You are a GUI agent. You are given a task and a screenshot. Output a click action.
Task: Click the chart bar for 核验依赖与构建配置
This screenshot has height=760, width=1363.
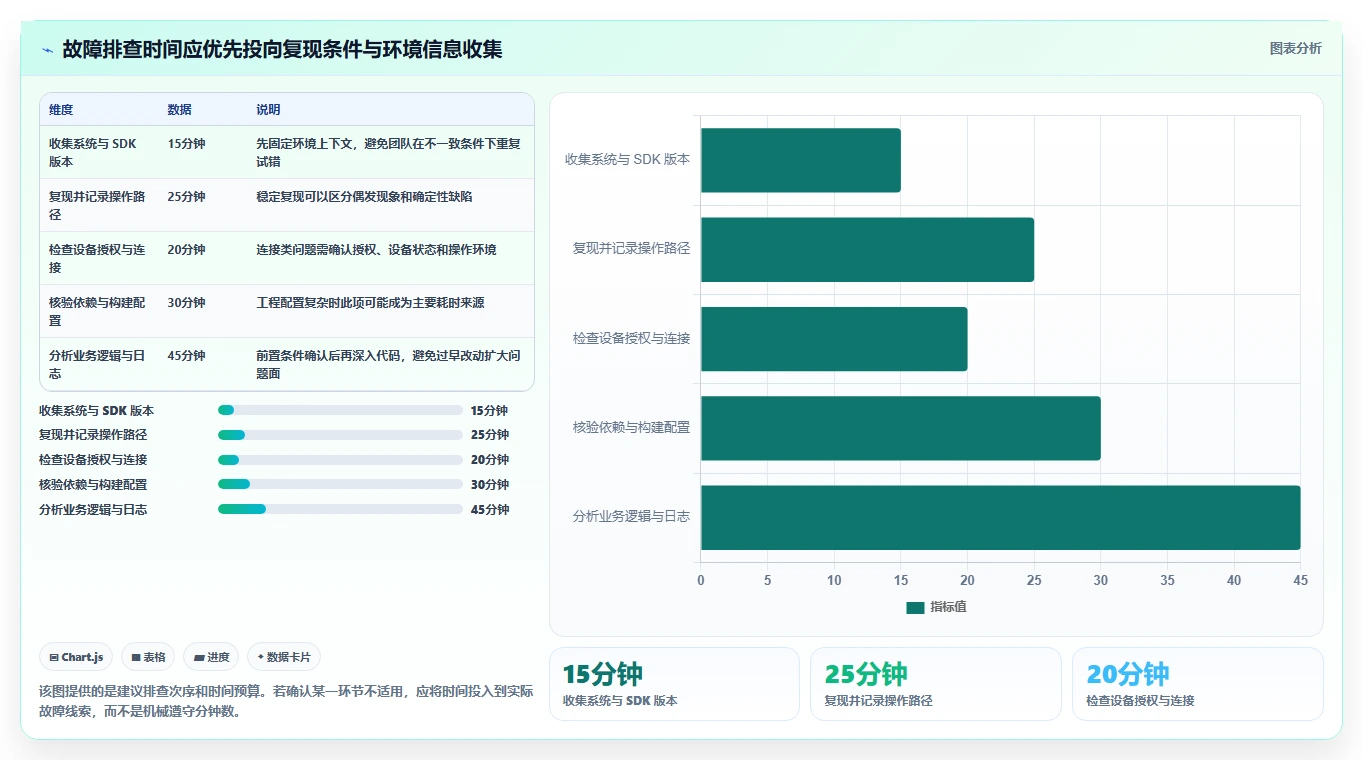click(x=900, y=428)
